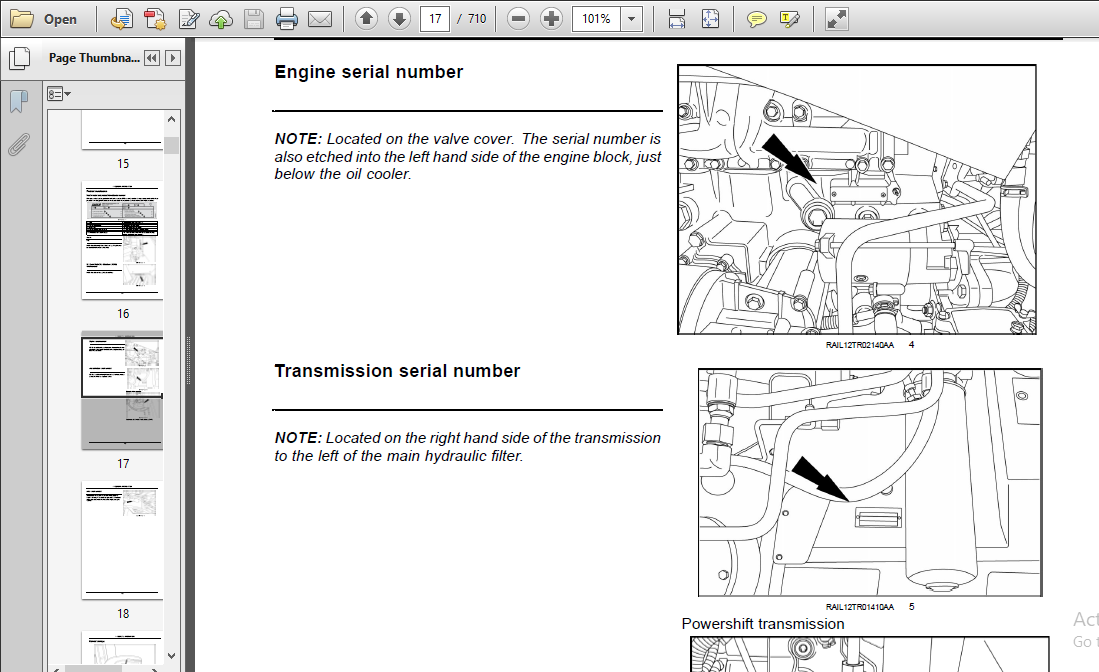
Task: Click the Engine serial number heading
Action: click(x=369, y=72)
